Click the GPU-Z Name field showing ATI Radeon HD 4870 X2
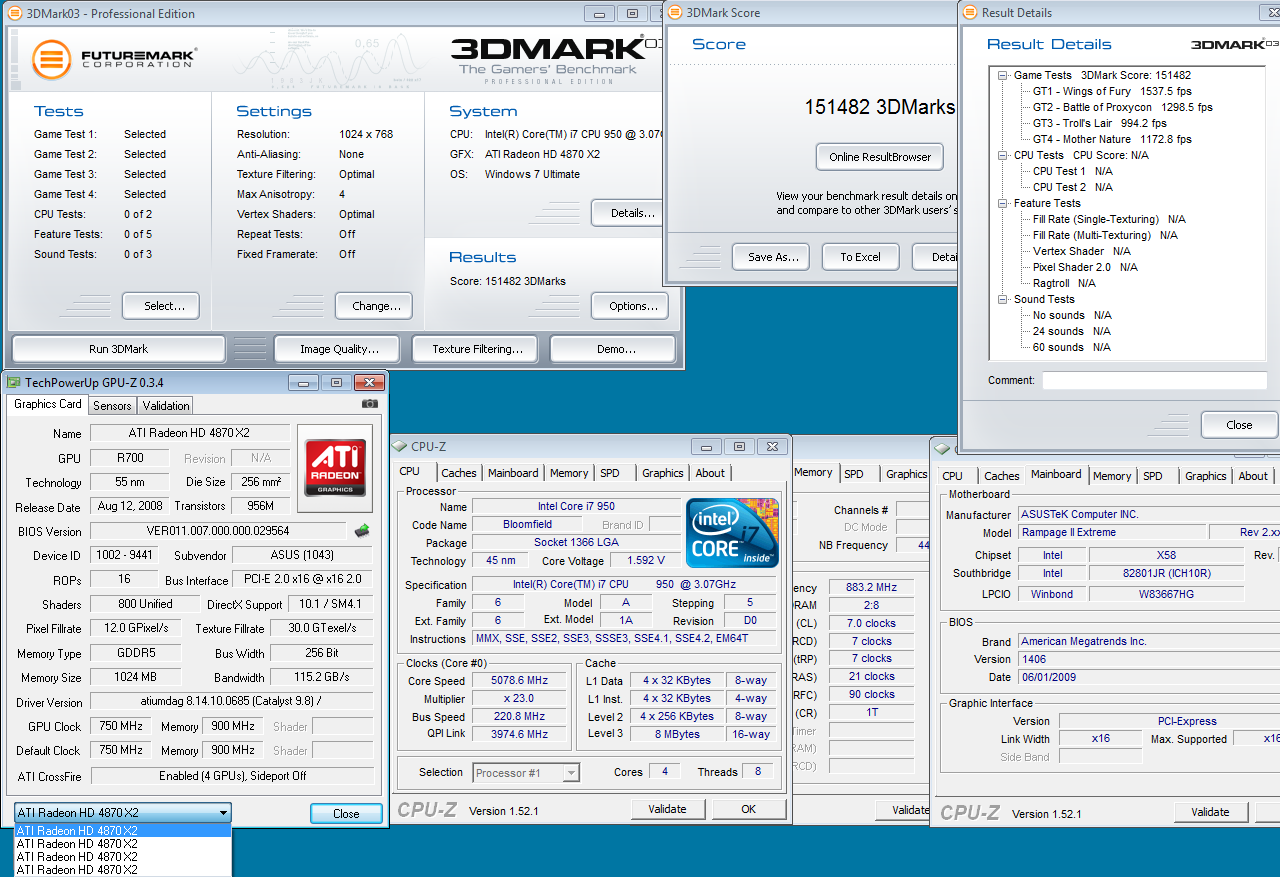This screenshot has height=877, width=1280. [190, 433]
